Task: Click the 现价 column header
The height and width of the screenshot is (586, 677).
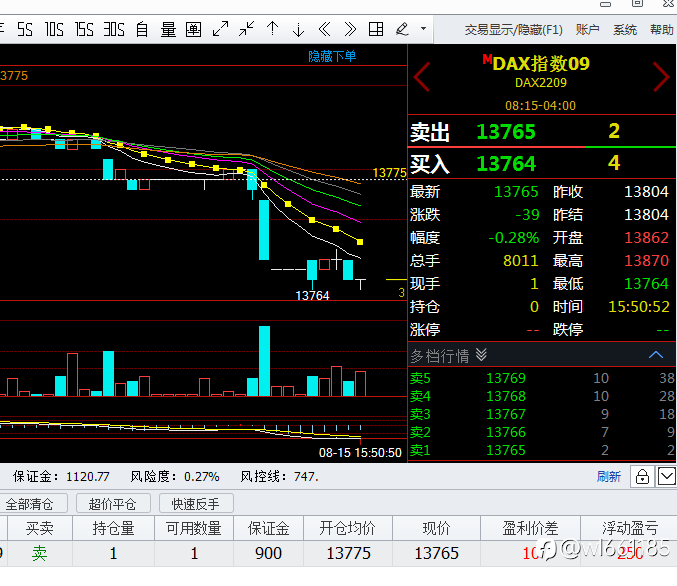Action: [437, 528]
